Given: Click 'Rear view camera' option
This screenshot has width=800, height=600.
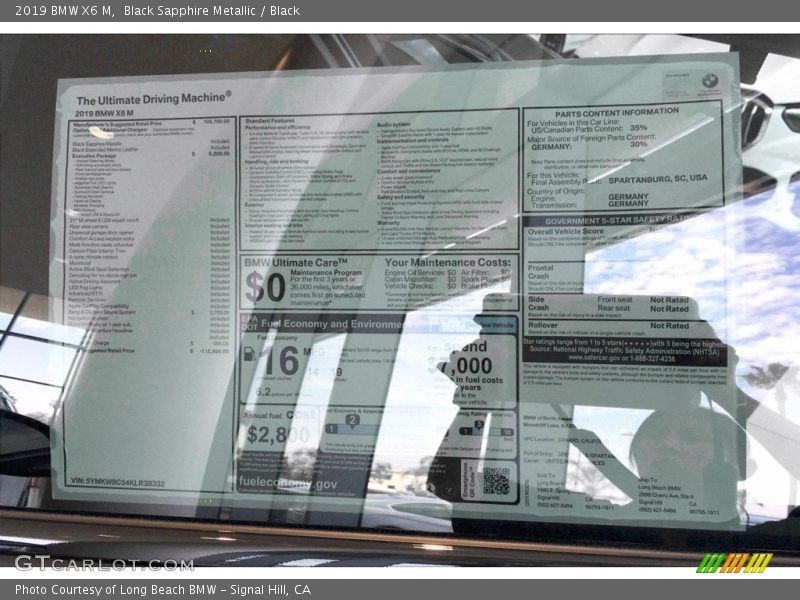Looking at the screenshot, I should click(89, 226).
